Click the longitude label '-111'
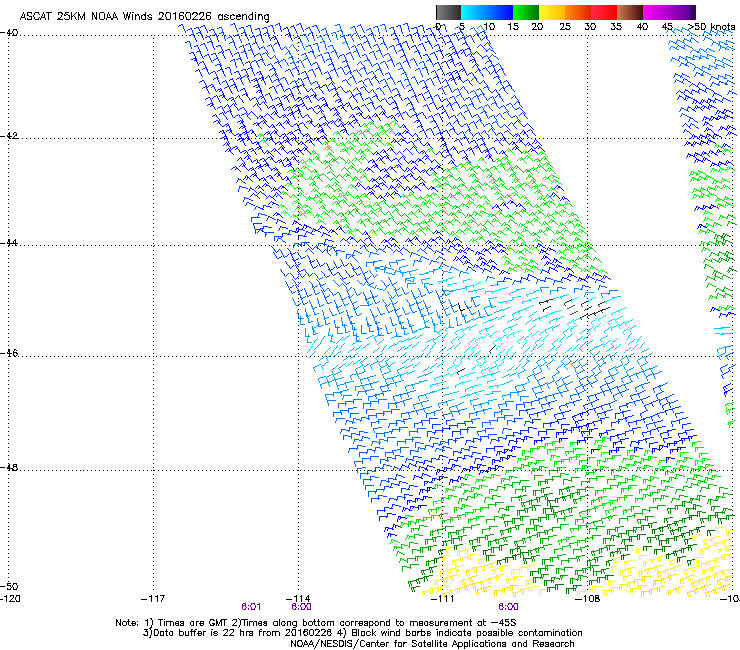This screenshot has height=650, width=740. pyautogui.click(x=442, y=599)
